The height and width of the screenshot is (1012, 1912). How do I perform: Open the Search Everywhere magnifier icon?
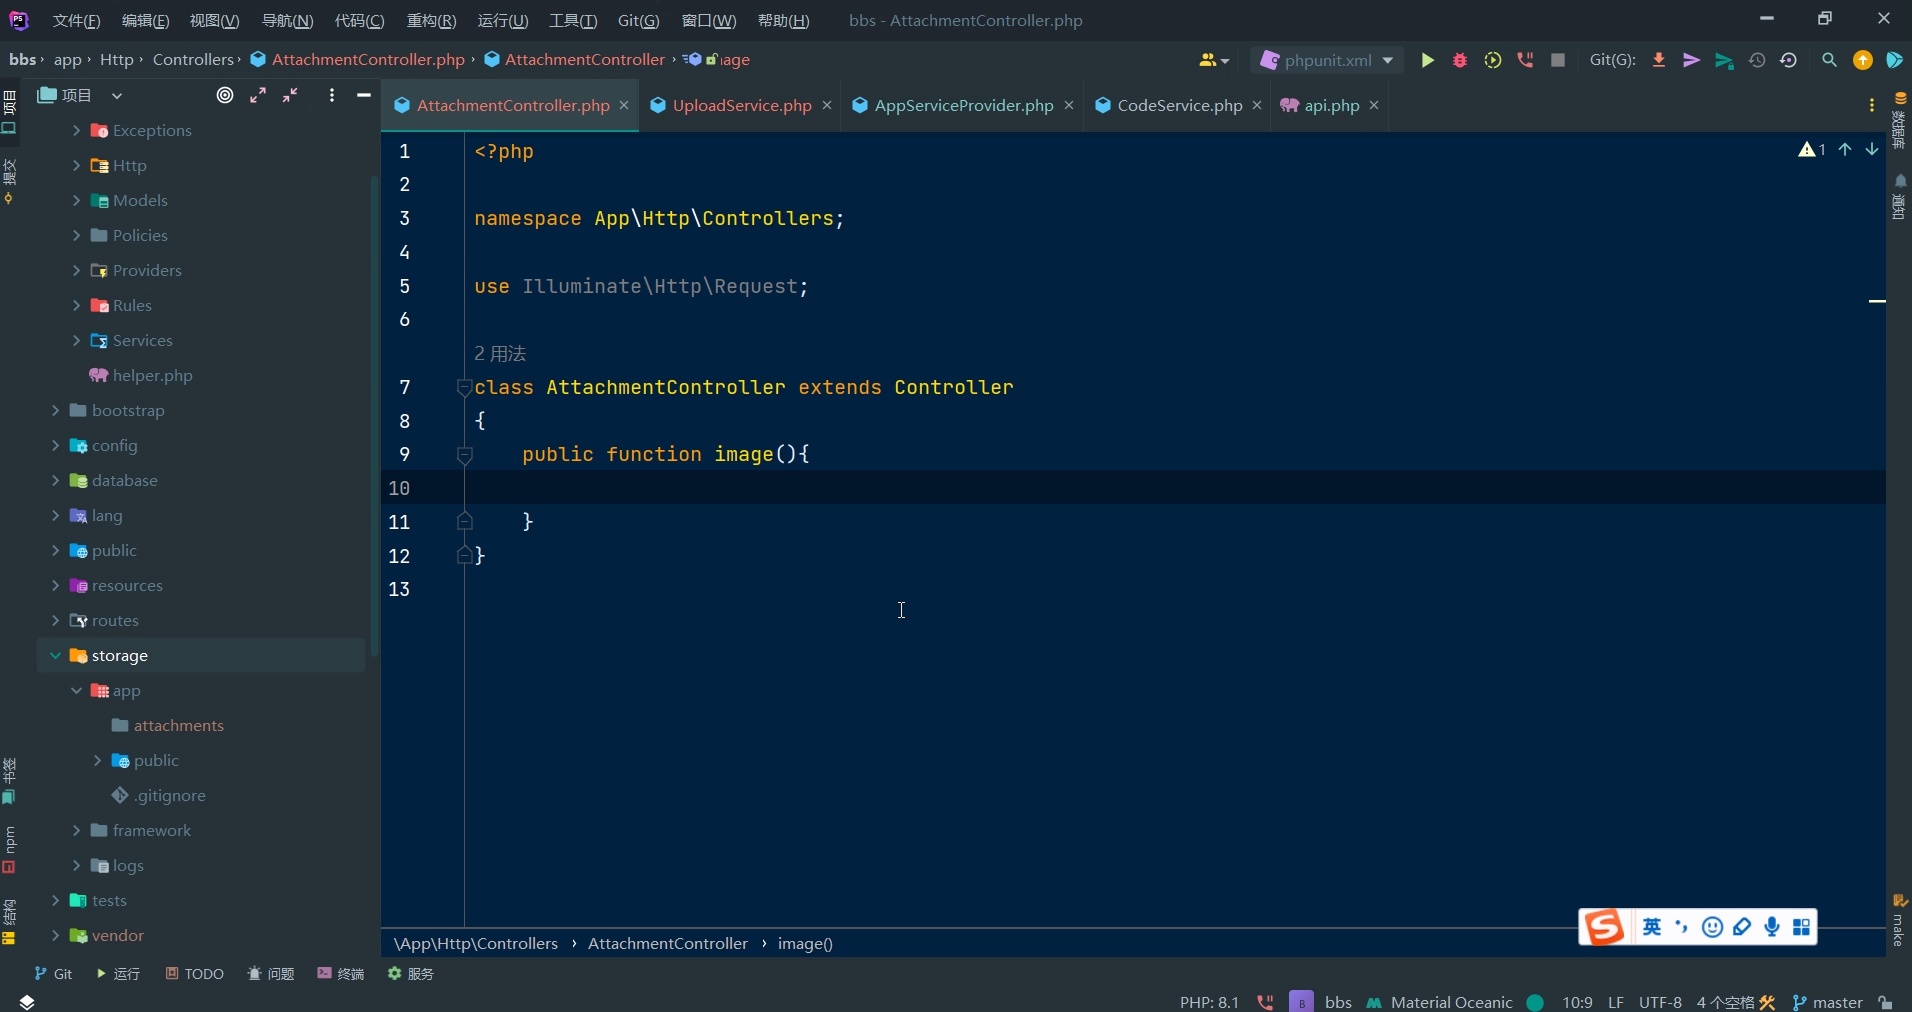1829,60
